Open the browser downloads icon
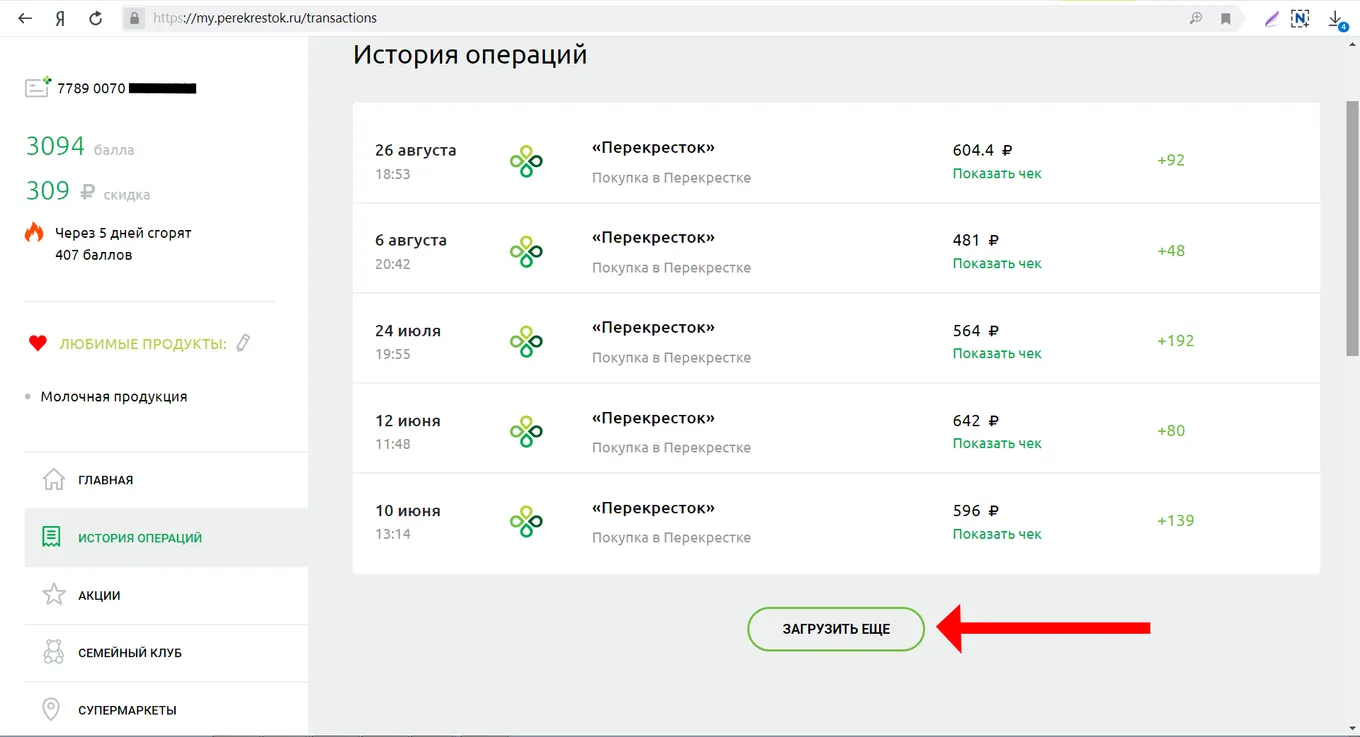Viewport: 1360px width, 737px height. (1337, 19)
